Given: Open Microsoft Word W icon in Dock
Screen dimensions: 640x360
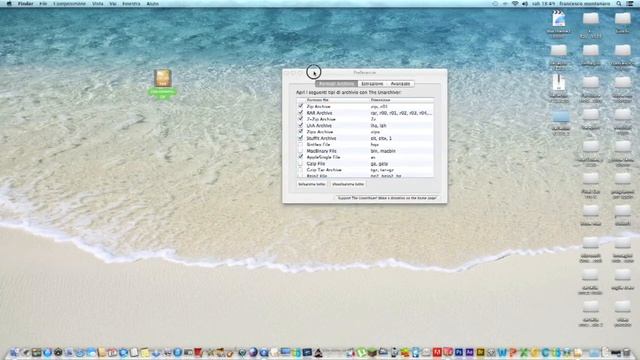Looking at the screenshot, I should pyautogui.click(x=502, y=352).
